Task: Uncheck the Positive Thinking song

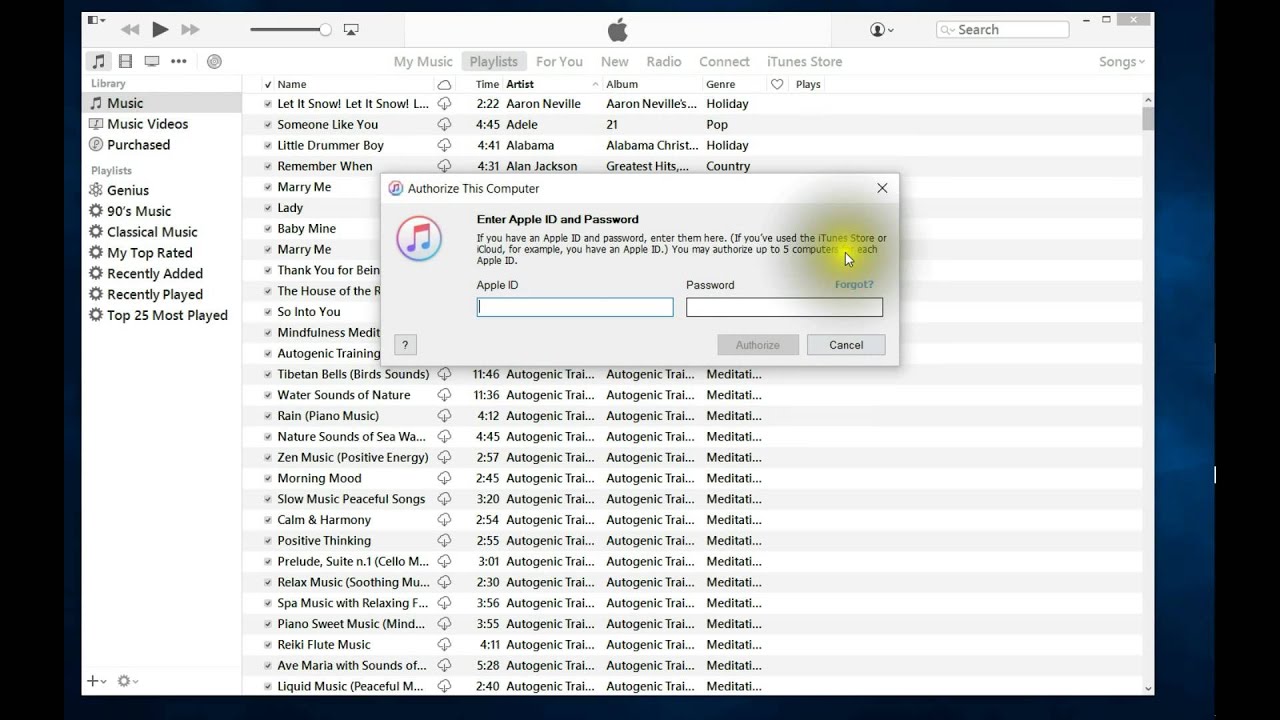Action: [x=268, y=541]
